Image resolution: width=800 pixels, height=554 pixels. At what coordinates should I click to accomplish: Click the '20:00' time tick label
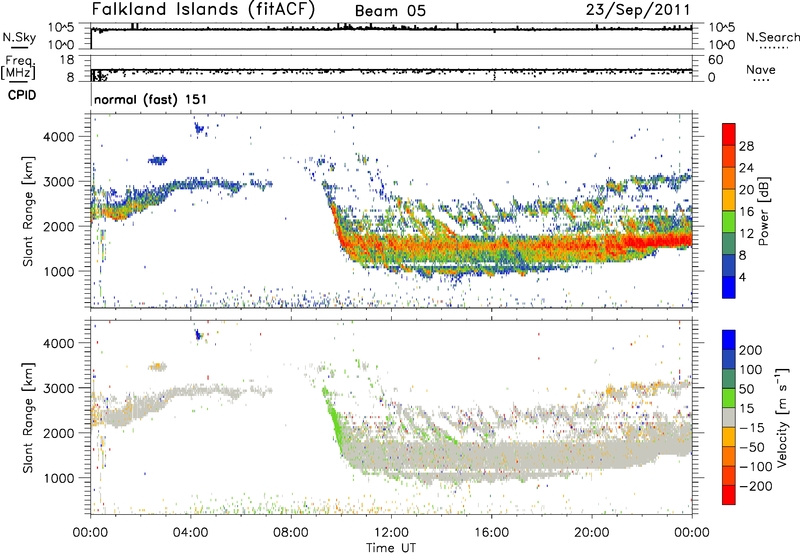point(591,533)
